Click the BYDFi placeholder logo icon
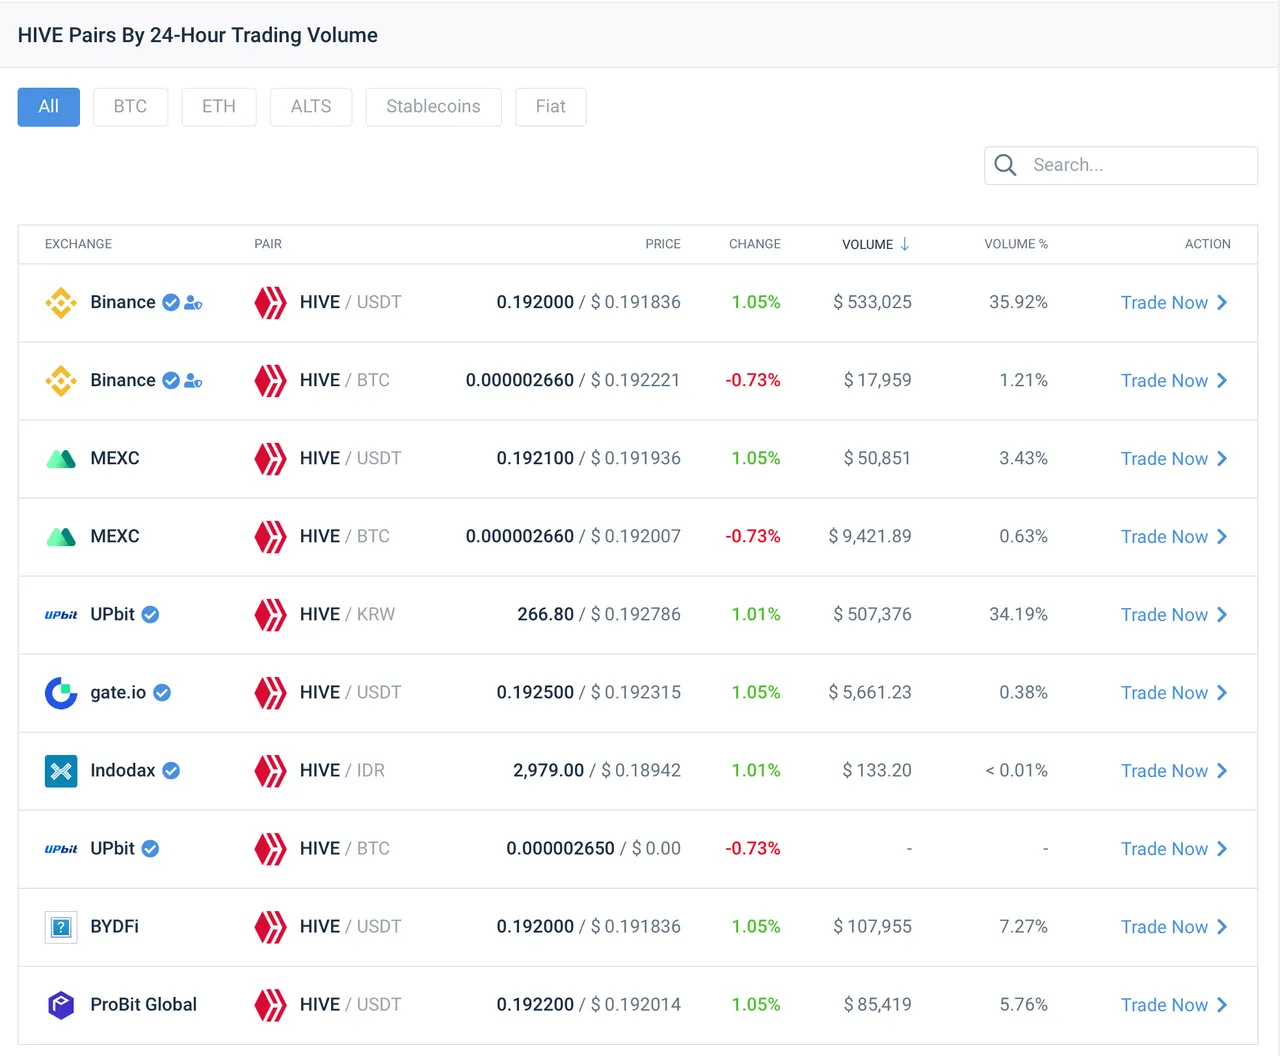The width and height of the screenshot is (1280, 1056). tap(61, 927)
